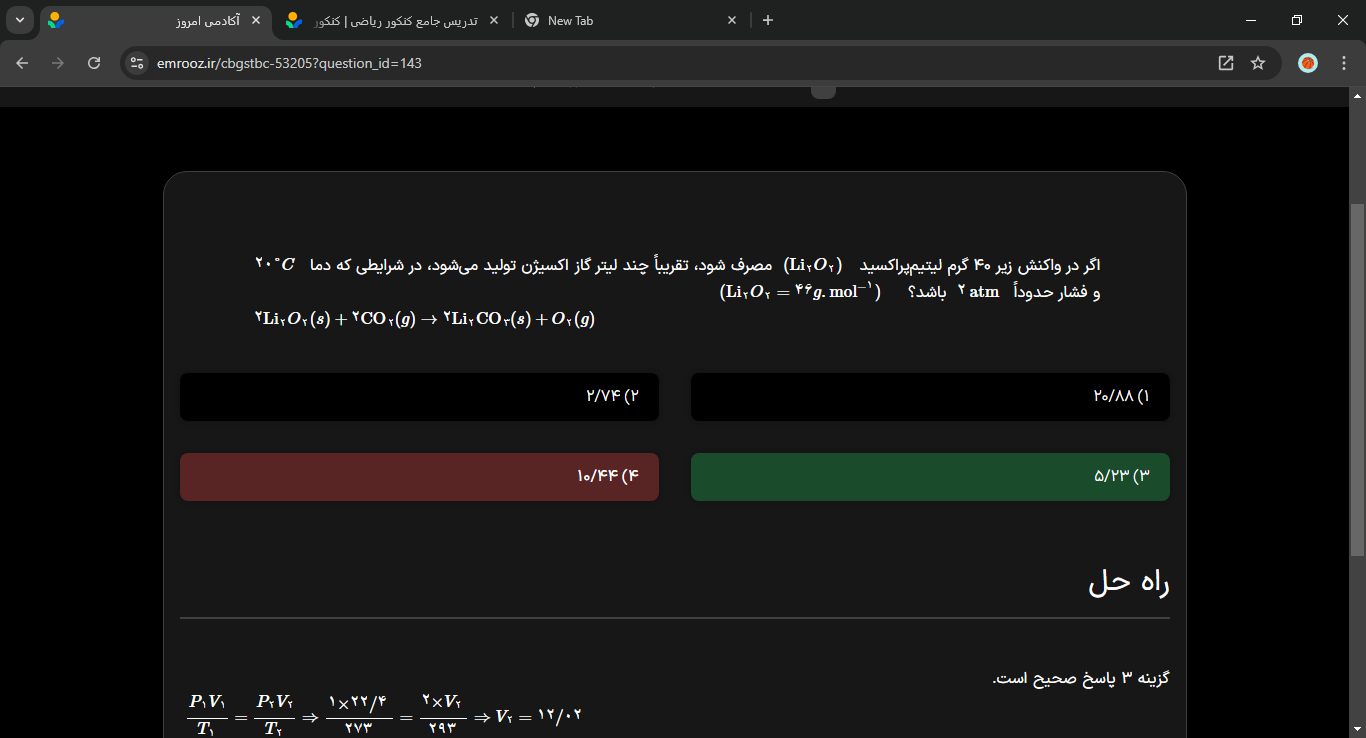The image size is (1366, 738).
Task: Select the green answer option 3
Action: pos(929,477)
